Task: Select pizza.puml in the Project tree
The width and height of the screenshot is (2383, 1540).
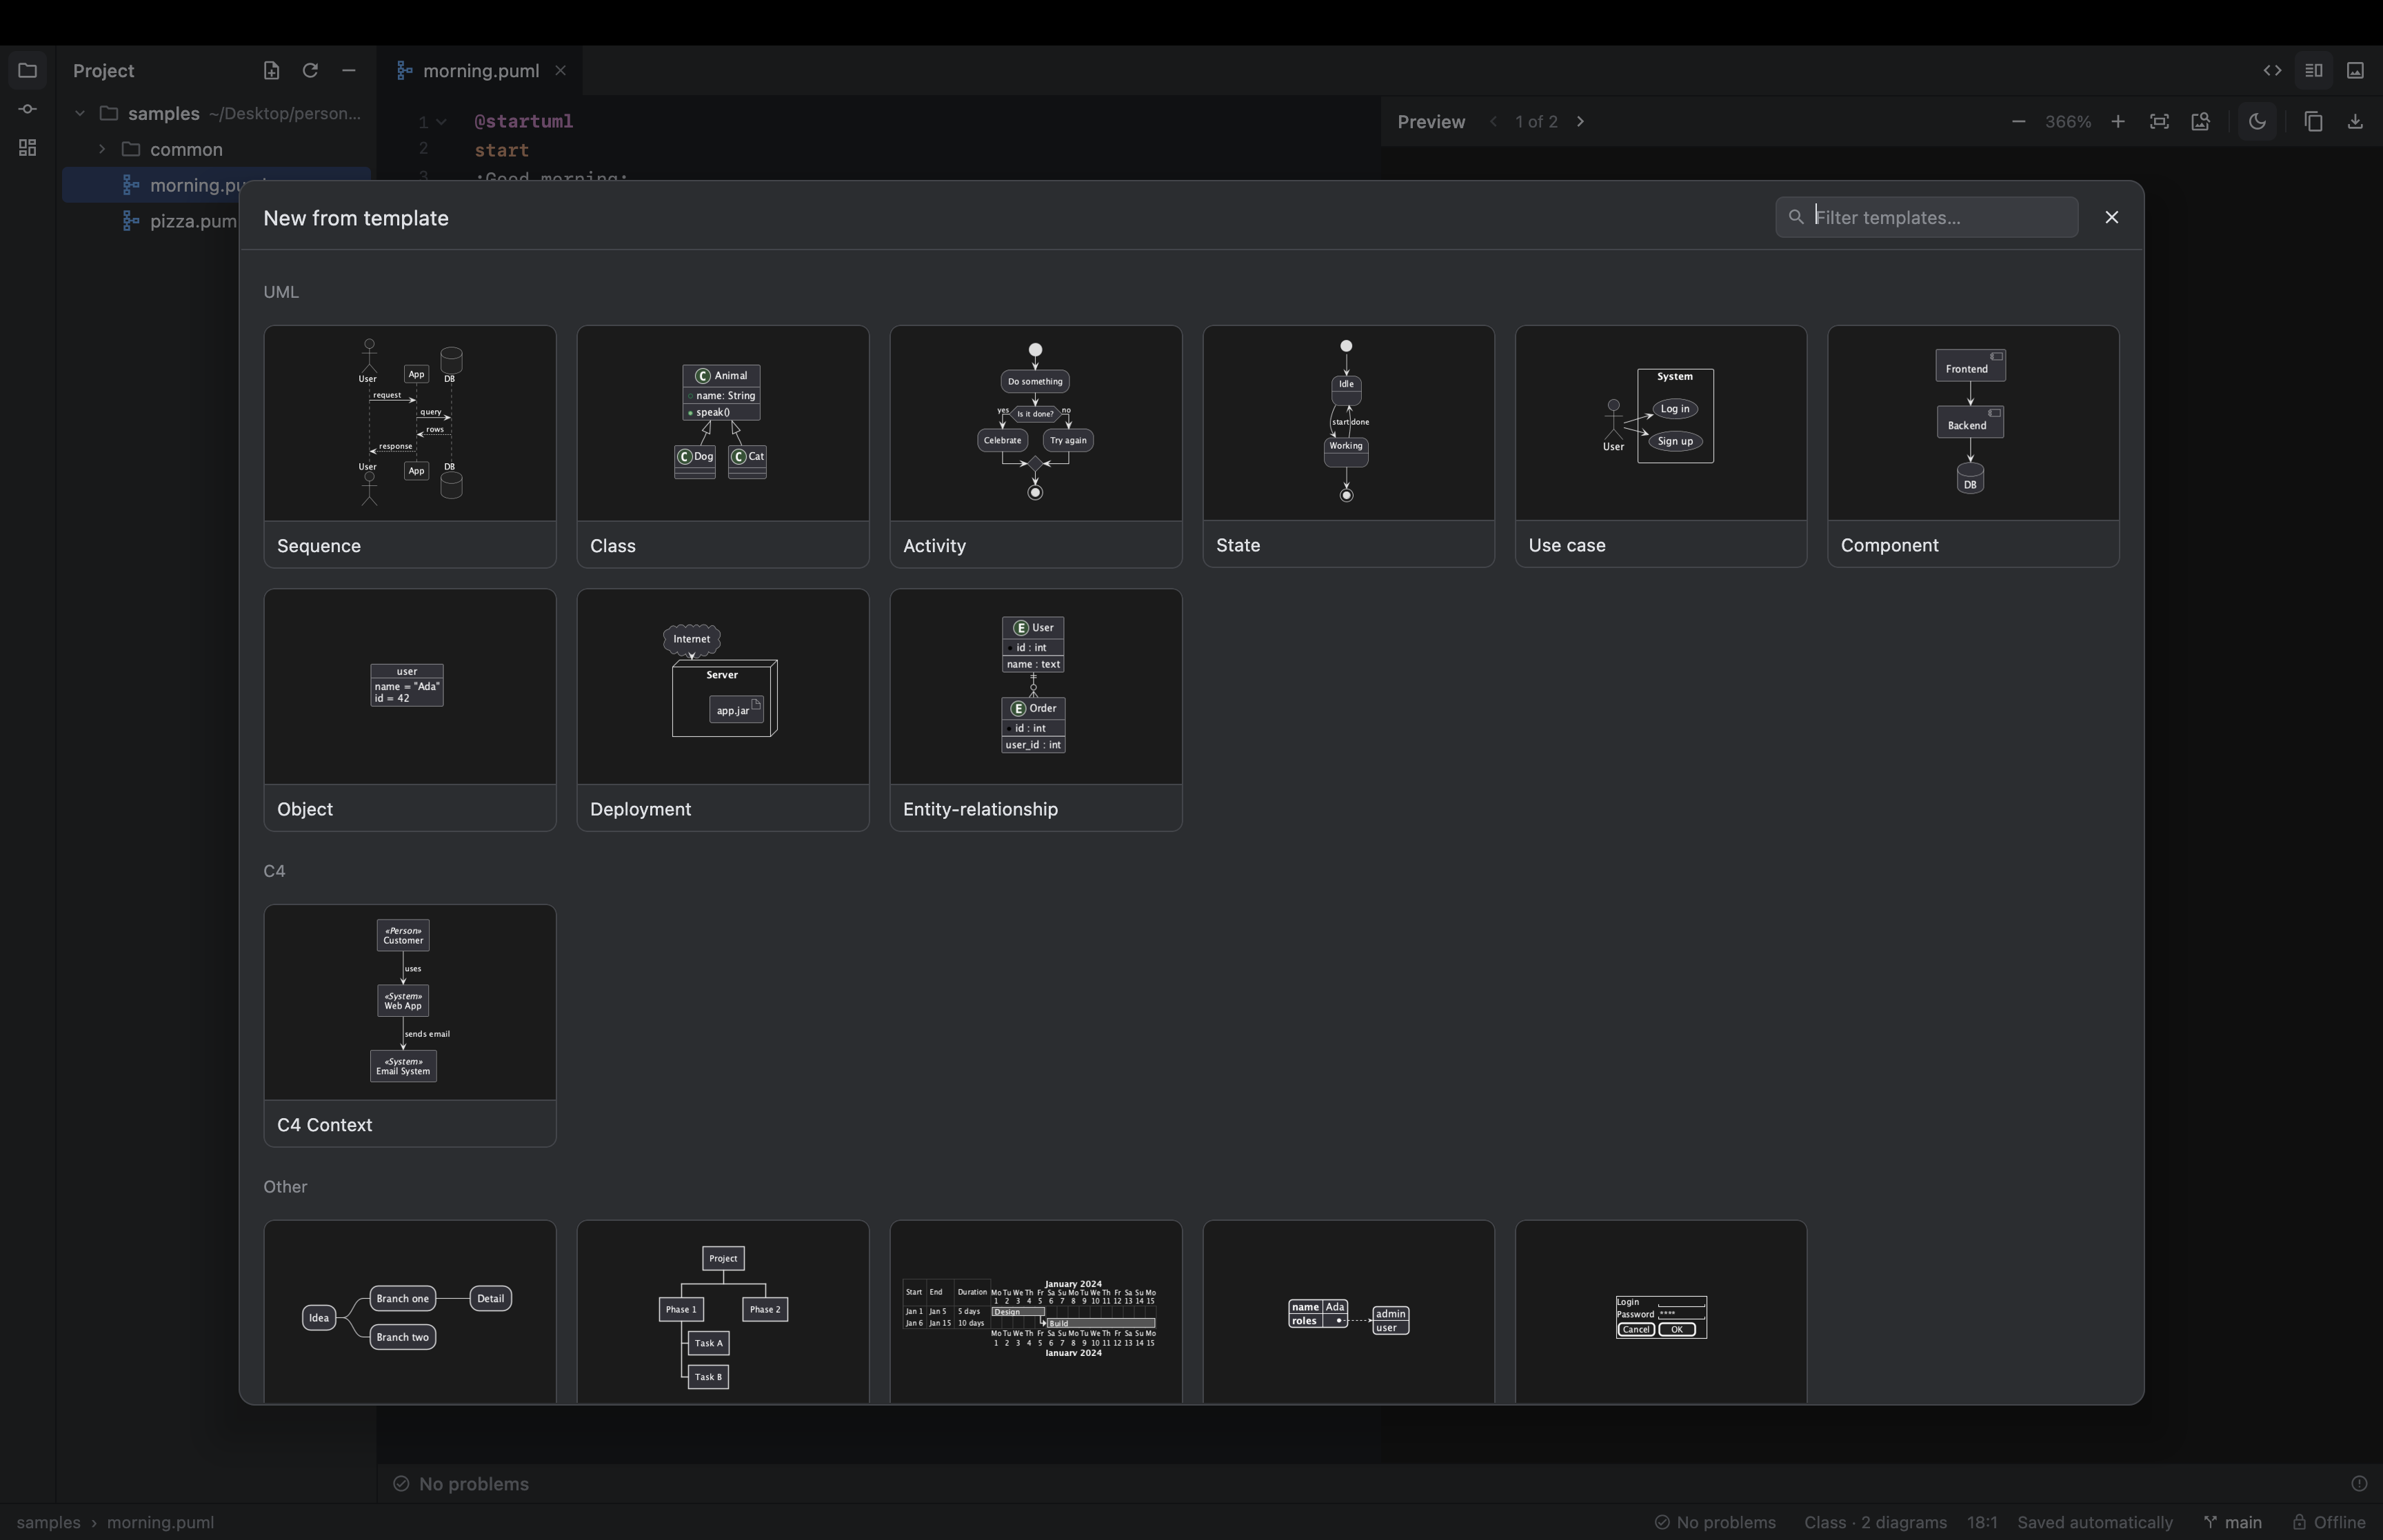Action: [x=180, y=221]
